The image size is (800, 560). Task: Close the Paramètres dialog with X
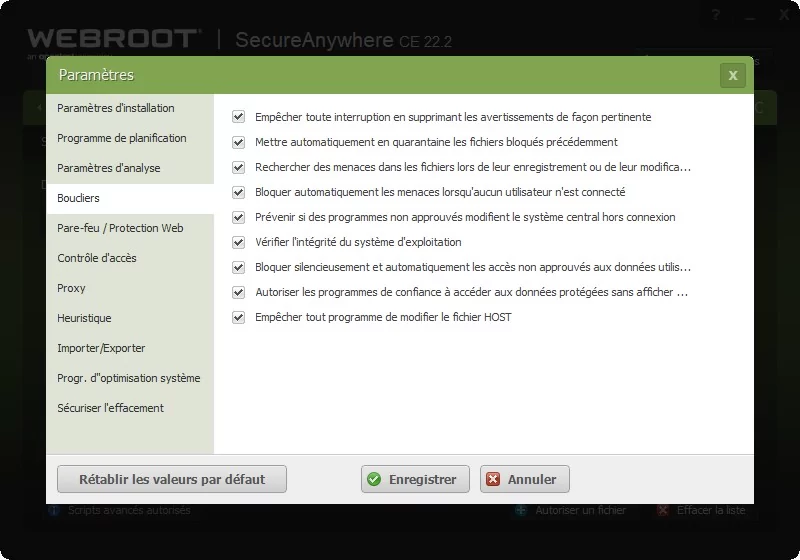pos(733,75)
